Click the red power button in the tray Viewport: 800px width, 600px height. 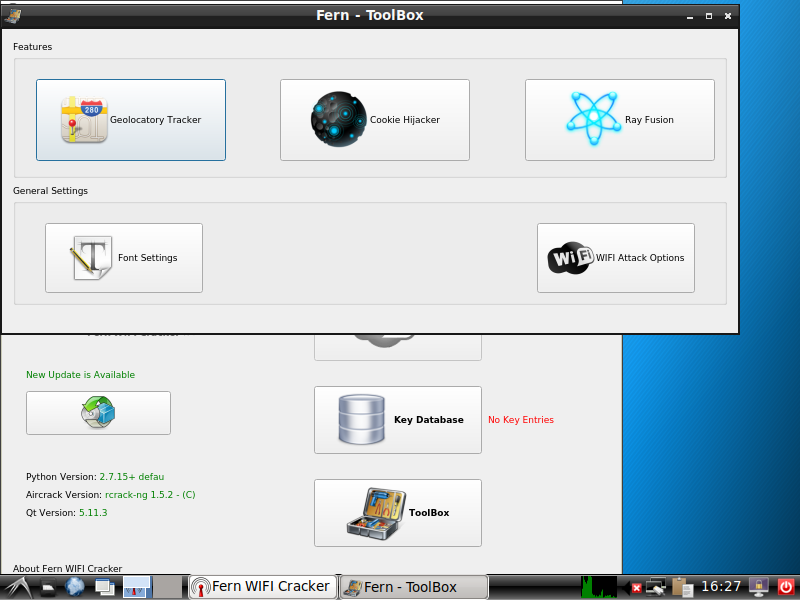(786, 587)
